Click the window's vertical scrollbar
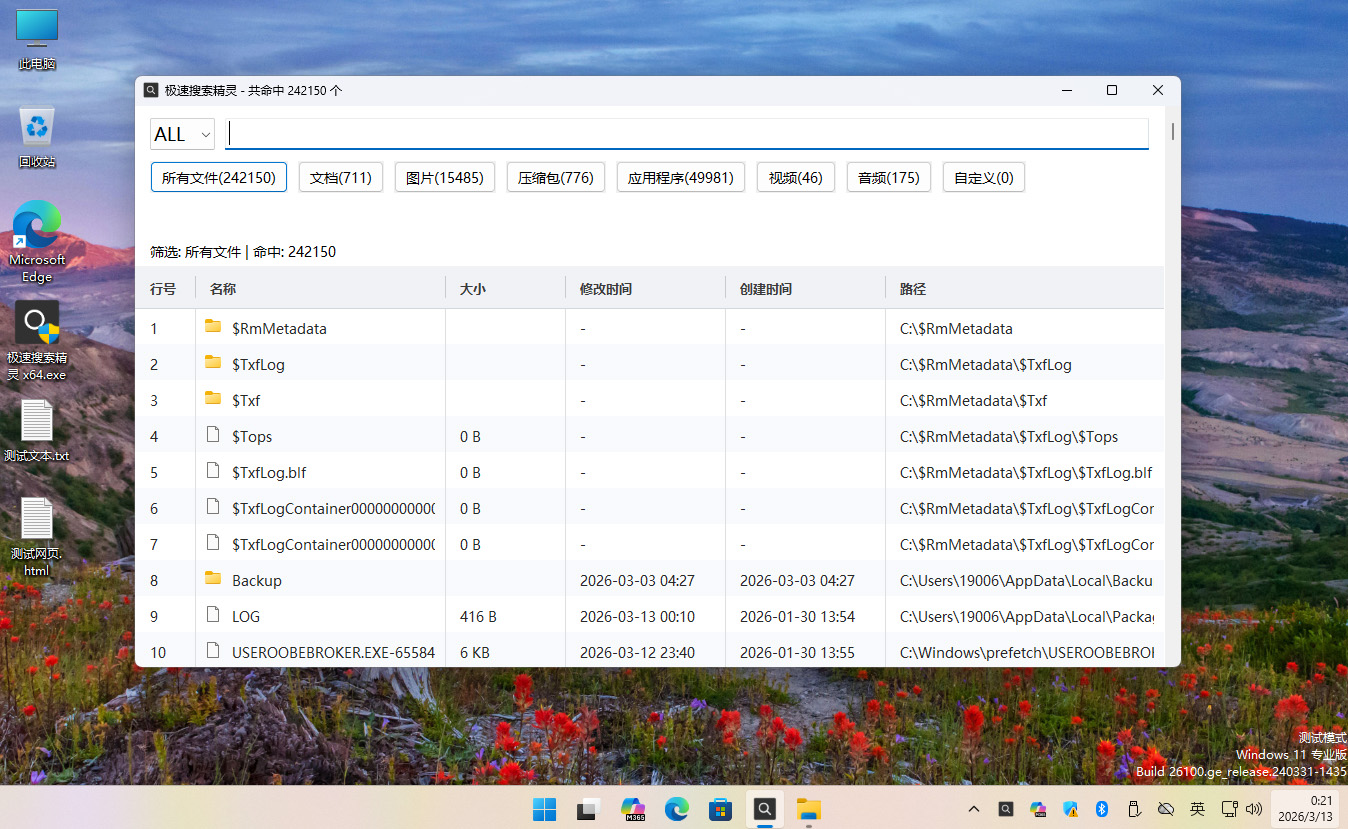The width and height of the screenshot is (1348, 829). click(x=1172, y=132)
